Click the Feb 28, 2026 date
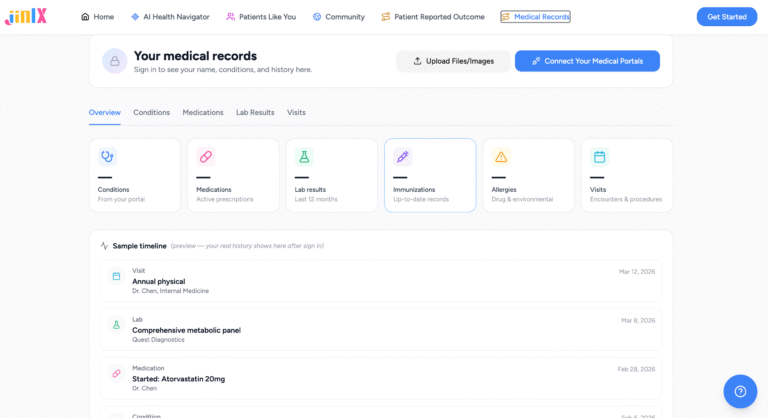 [636, 369]
